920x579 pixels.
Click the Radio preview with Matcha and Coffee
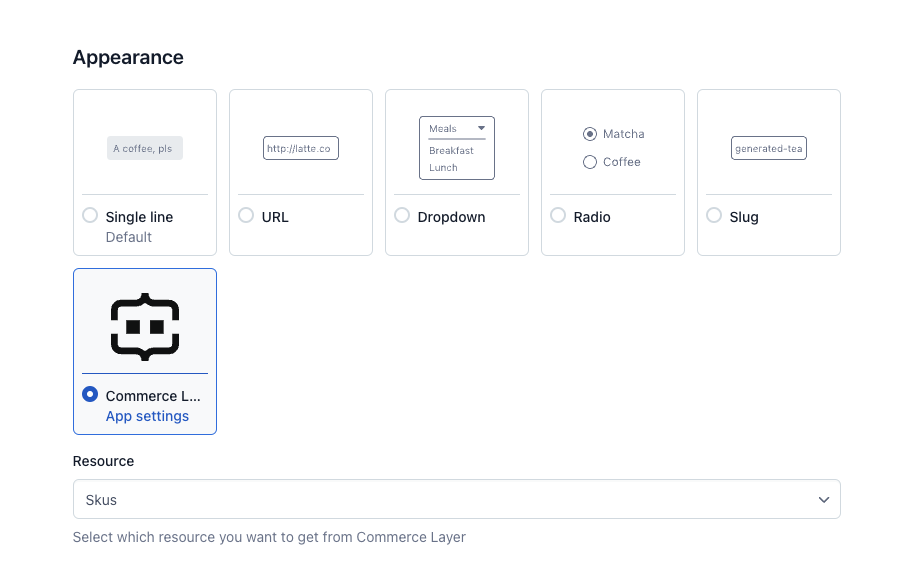click(x=613, y=148)
